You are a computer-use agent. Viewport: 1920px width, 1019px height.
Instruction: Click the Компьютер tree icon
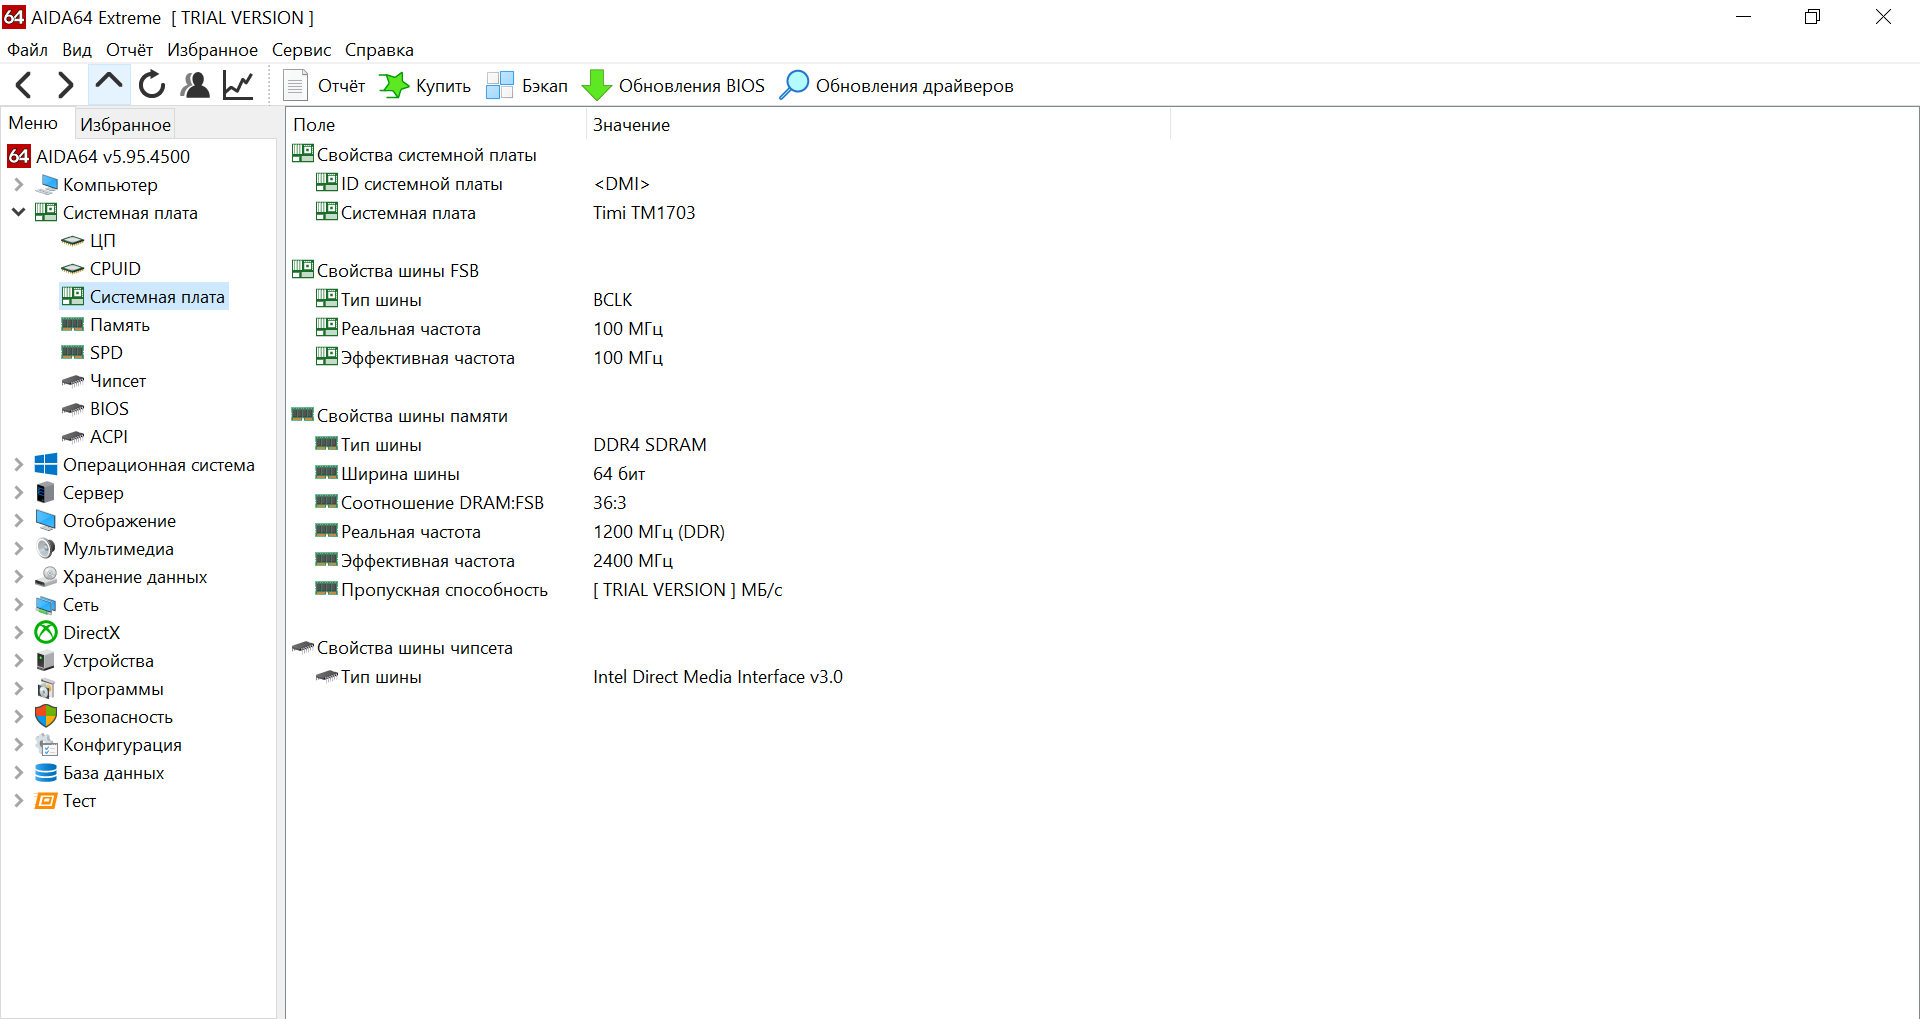tap(46, 184)
